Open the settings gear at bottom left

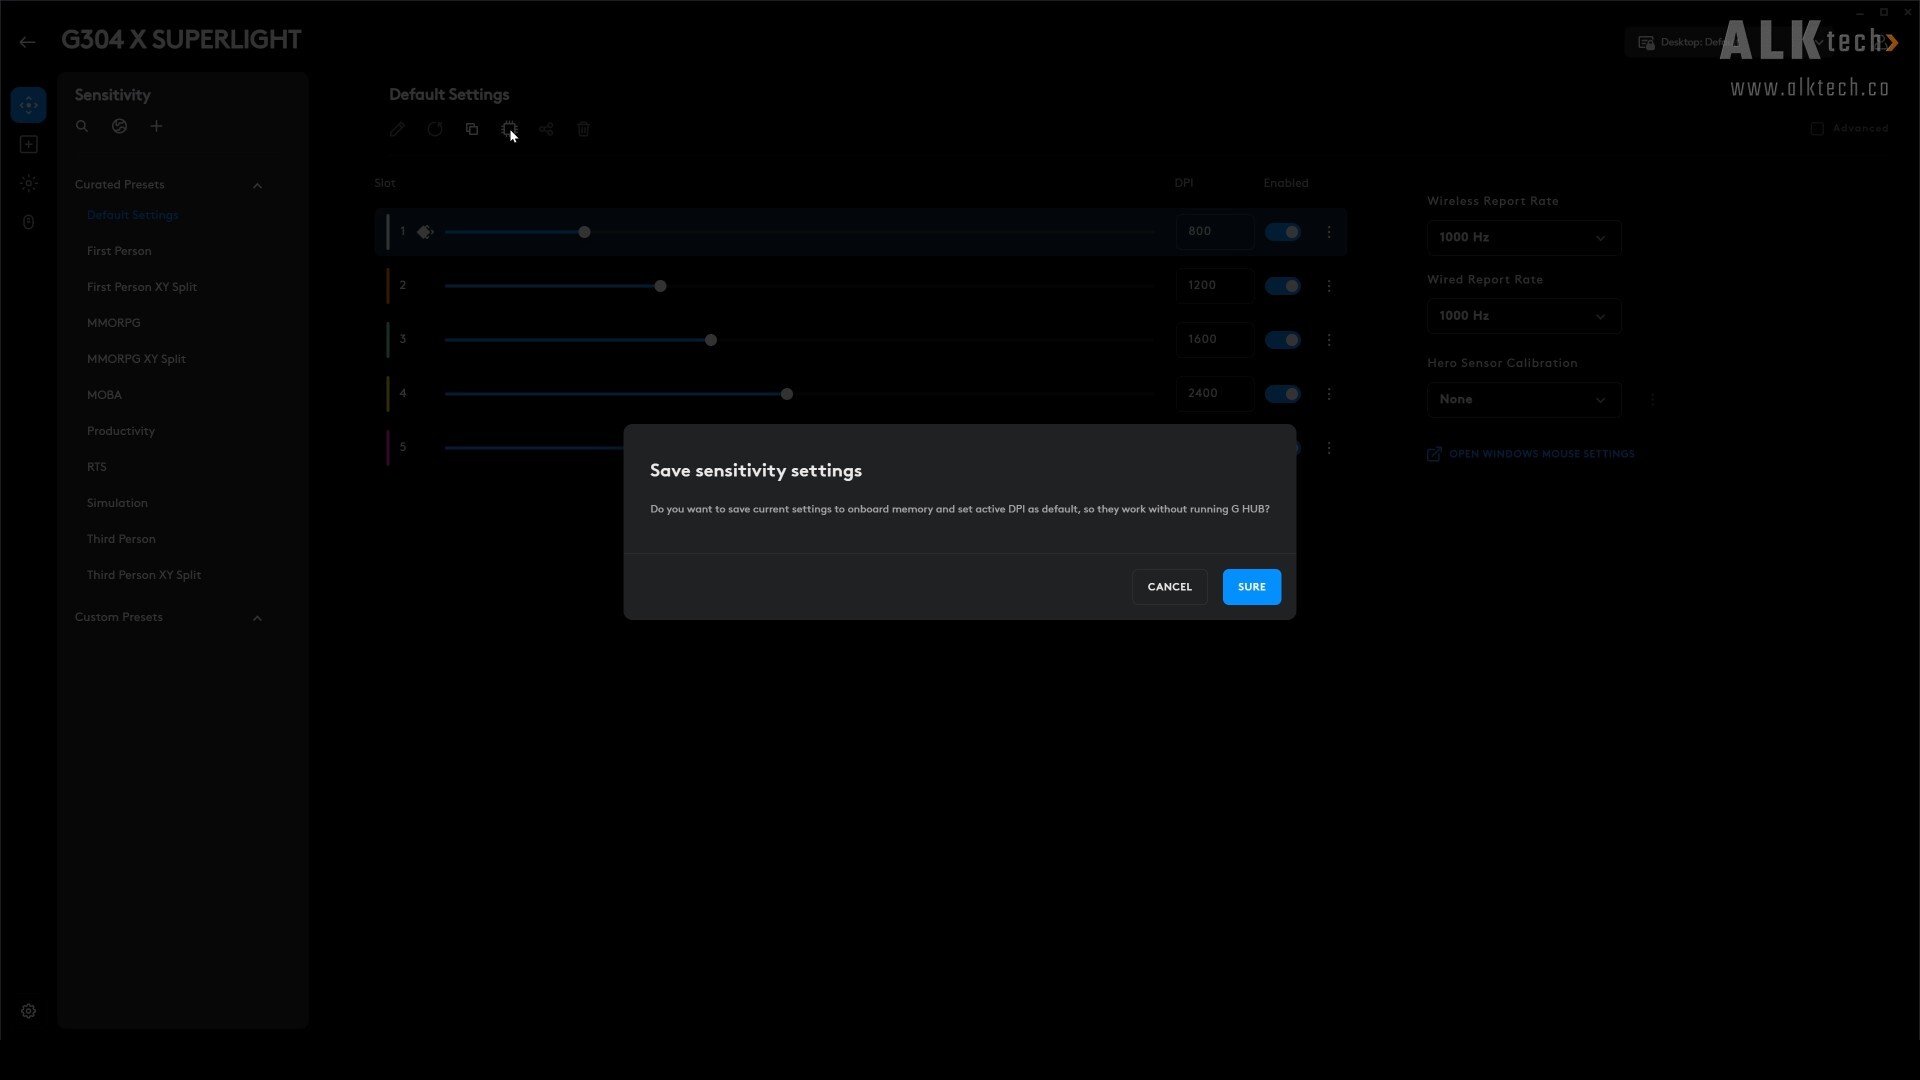29,1011
